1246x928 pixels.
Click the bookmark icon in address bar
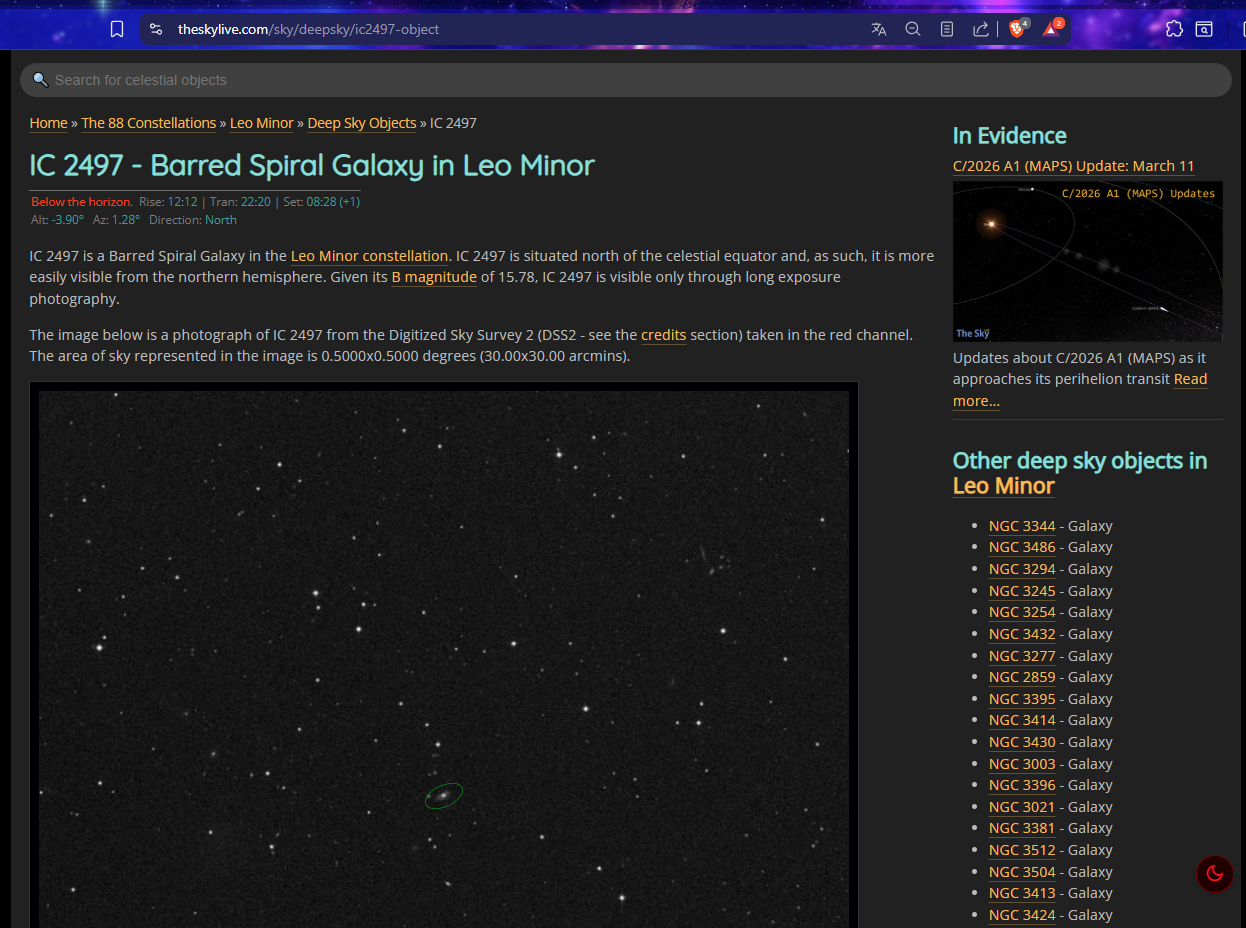tap(117, 29)
